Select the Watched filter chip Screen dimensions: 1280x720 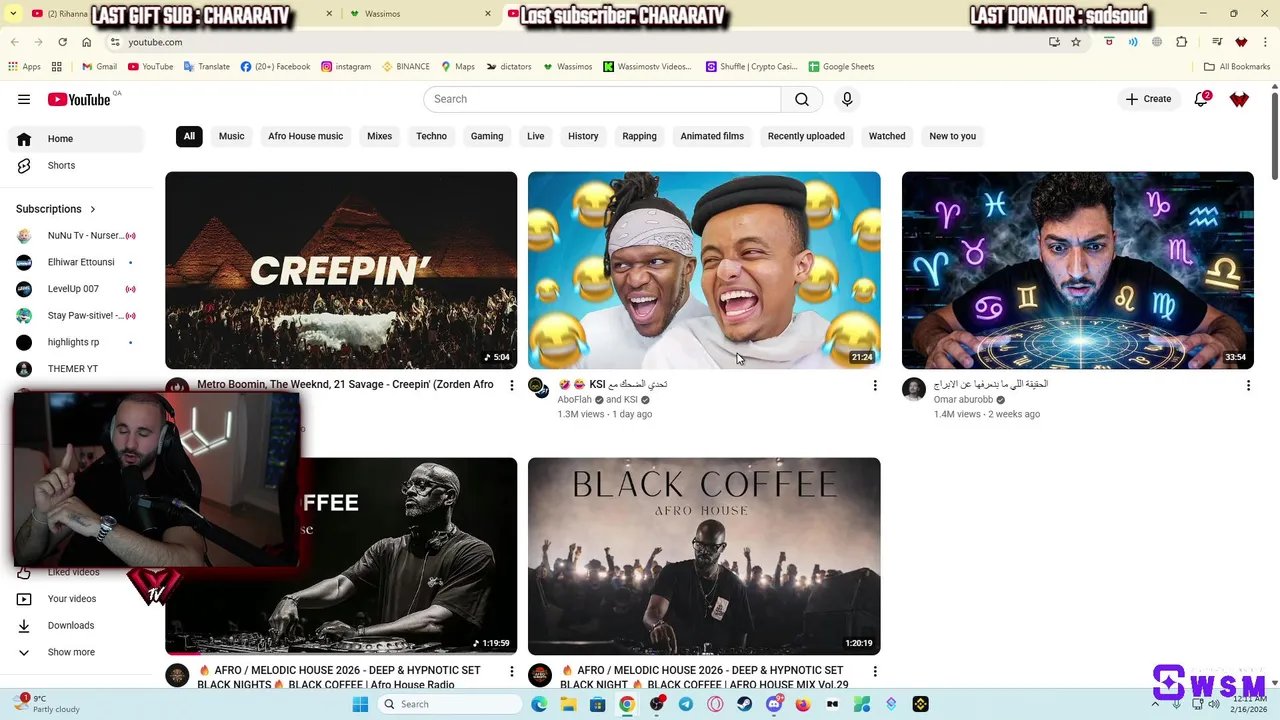[887, 136]
